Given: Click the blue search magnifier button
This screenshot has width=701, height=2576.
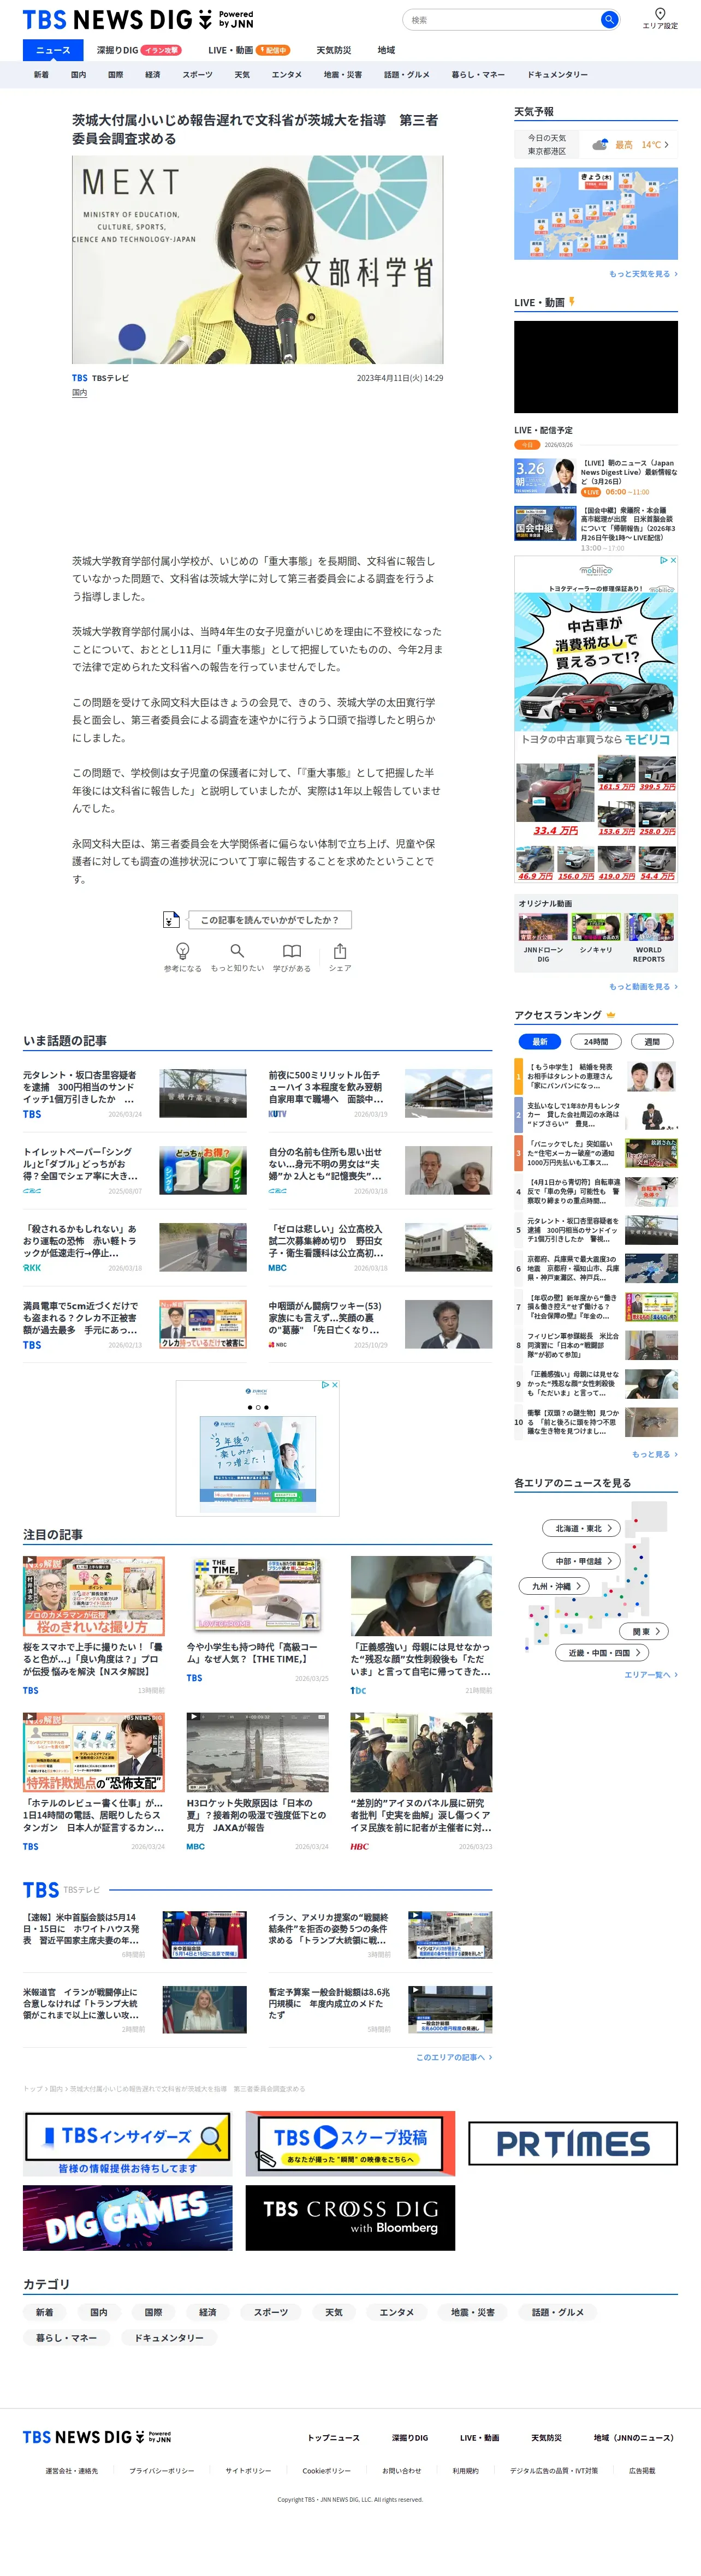Looking at the screenshot, I should tap(608, 20).
